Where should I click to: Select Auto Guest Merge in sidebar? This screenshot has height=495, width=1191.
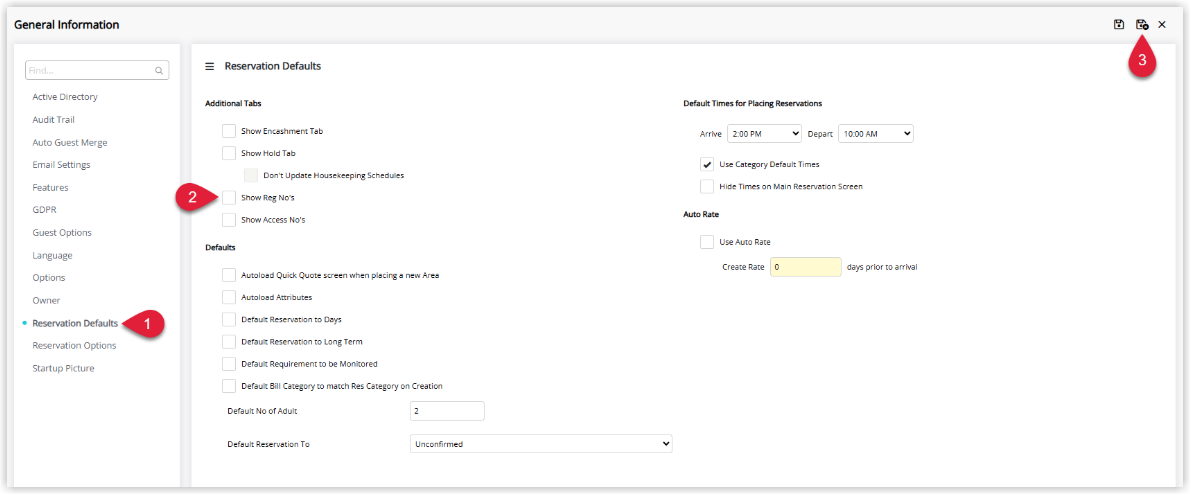click(70, 142)
